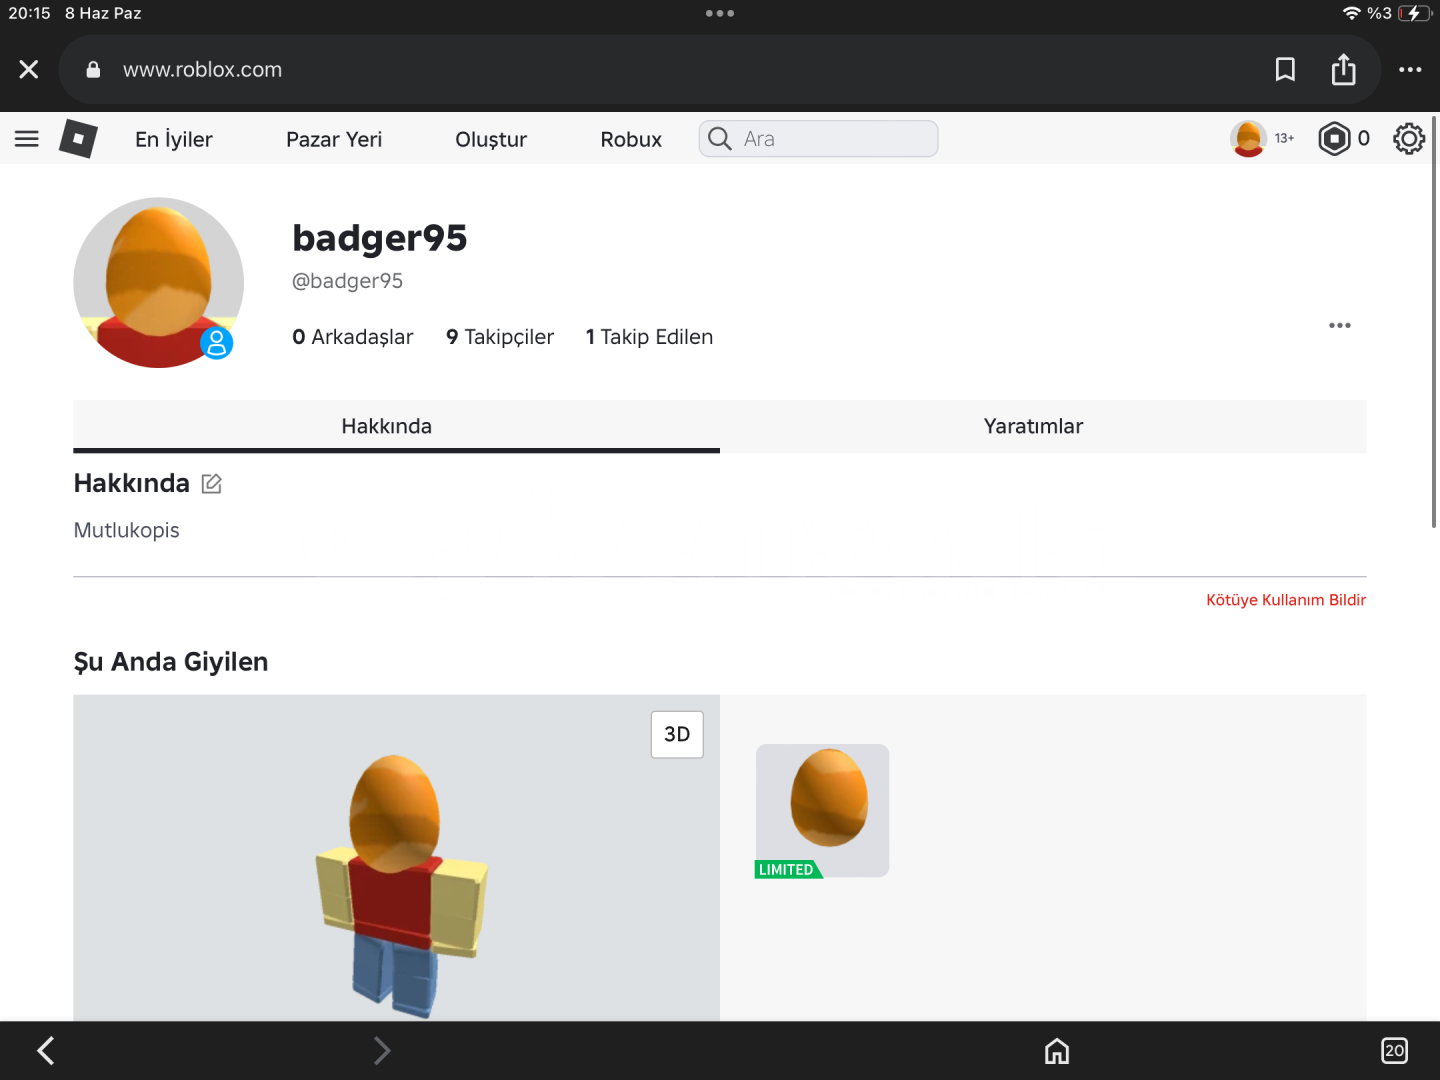Click the Ara search field
This screenshot has height=1080, width=1440.
tap(819, 139)
